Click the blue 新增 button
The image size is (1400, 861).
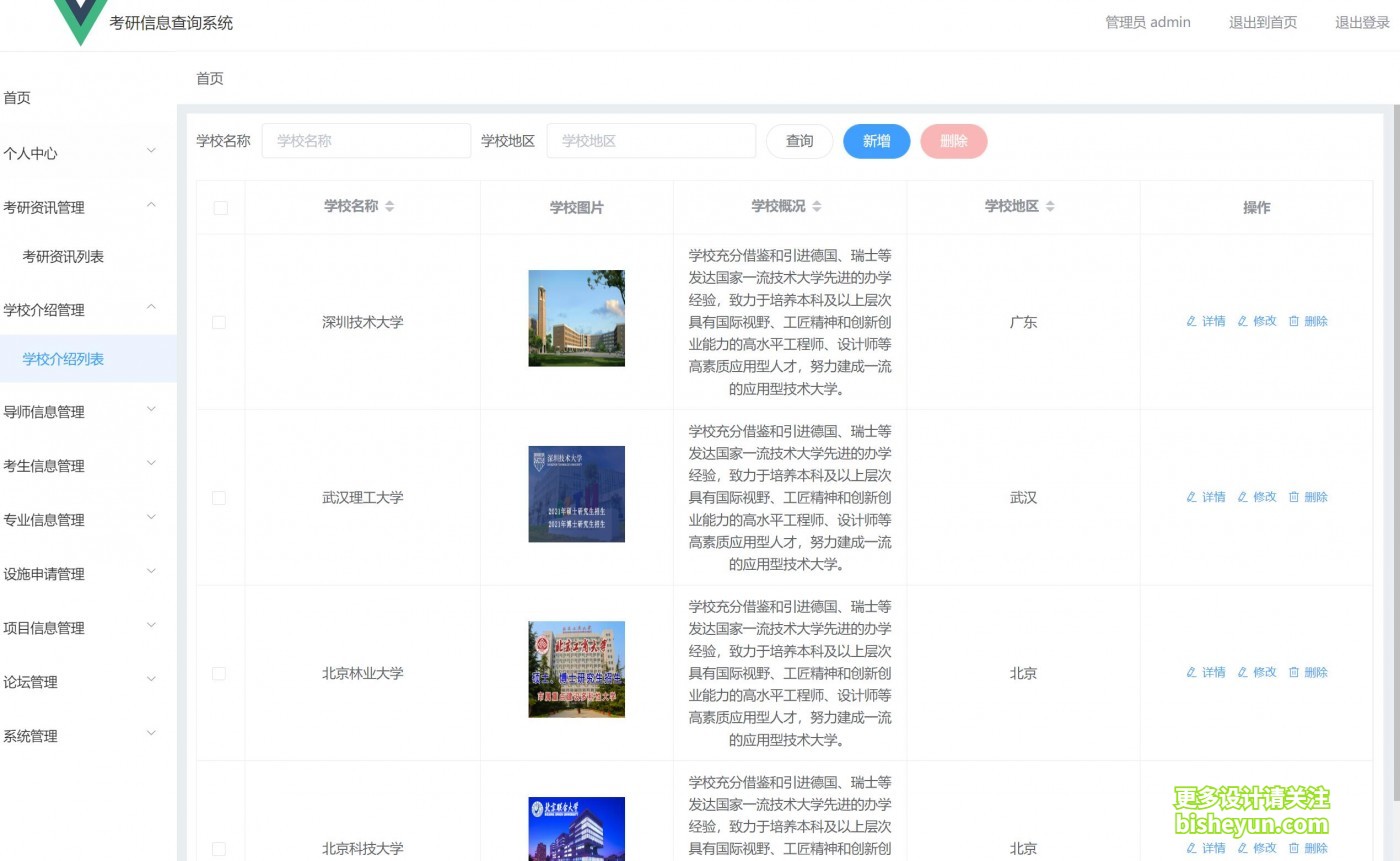pyautogui.click(x=877, y=141)
